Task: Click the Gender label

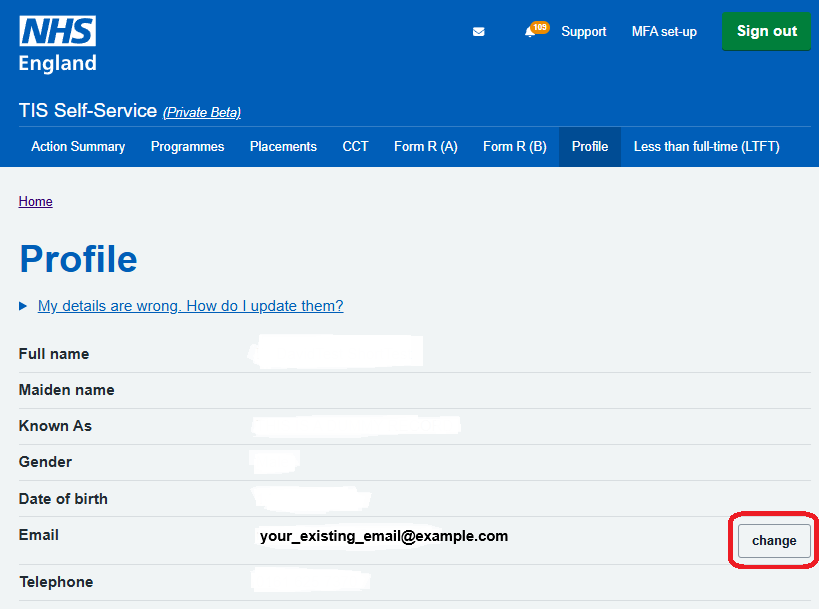Action: (45, 462)
